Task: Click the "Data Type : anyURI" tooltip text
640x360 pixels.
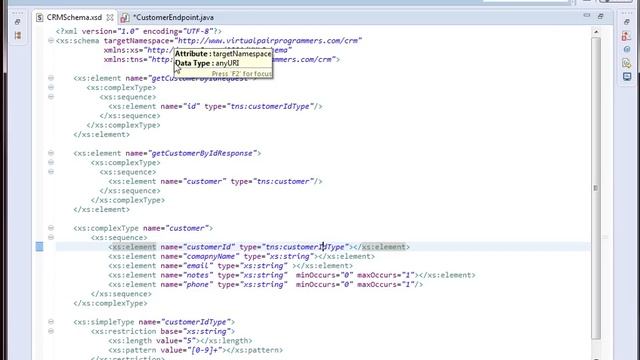Action: 207,63
